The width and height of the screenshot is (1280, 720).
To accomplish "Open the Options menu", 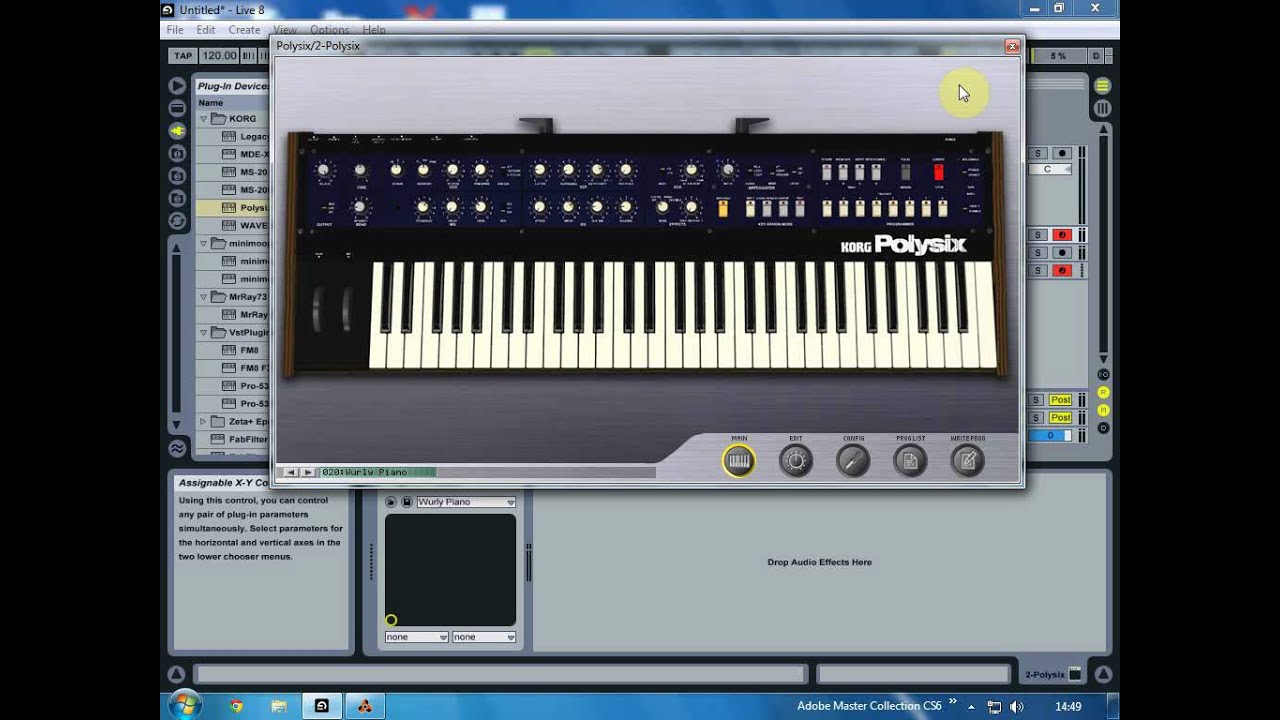I will [330, 30].
